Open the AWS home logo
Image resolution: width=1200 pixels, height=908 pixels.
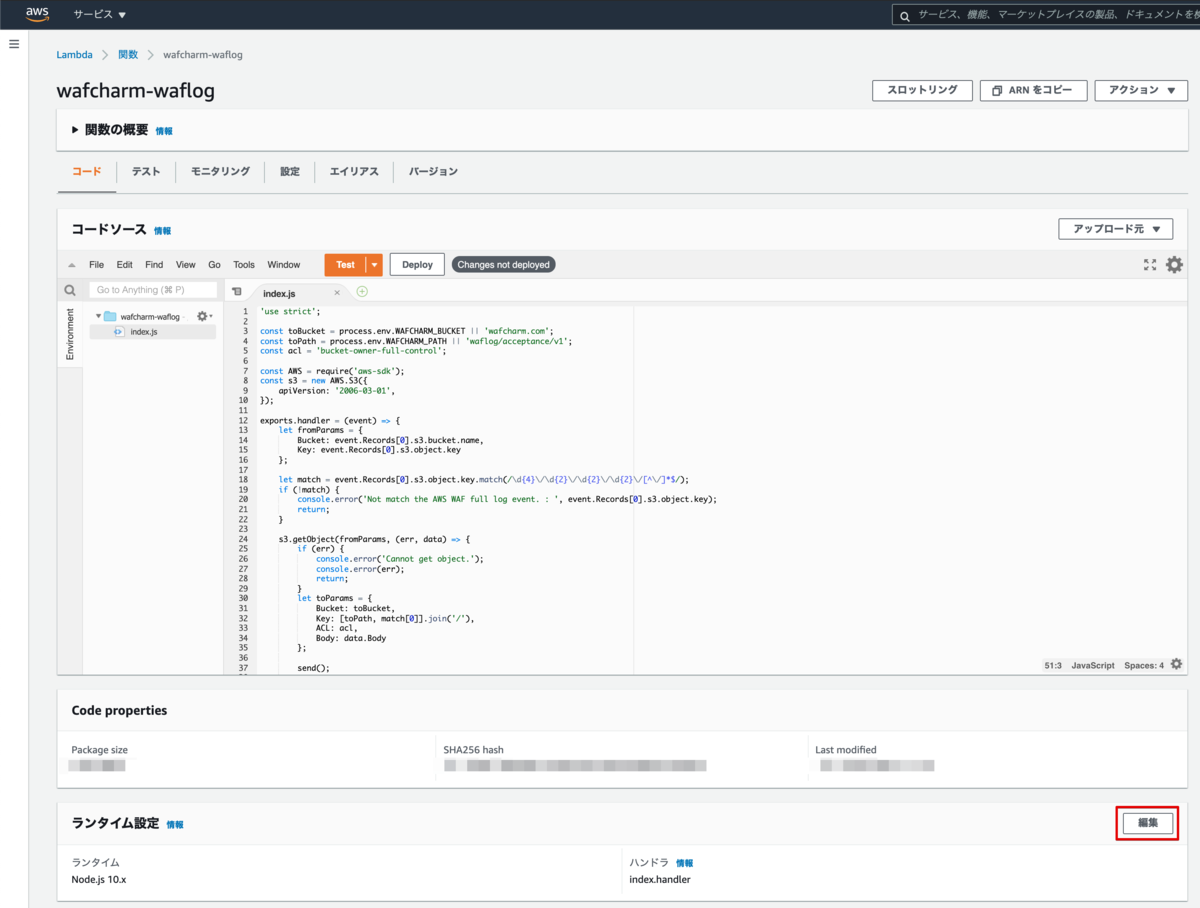pyautogui.click(x=37, y=14)
